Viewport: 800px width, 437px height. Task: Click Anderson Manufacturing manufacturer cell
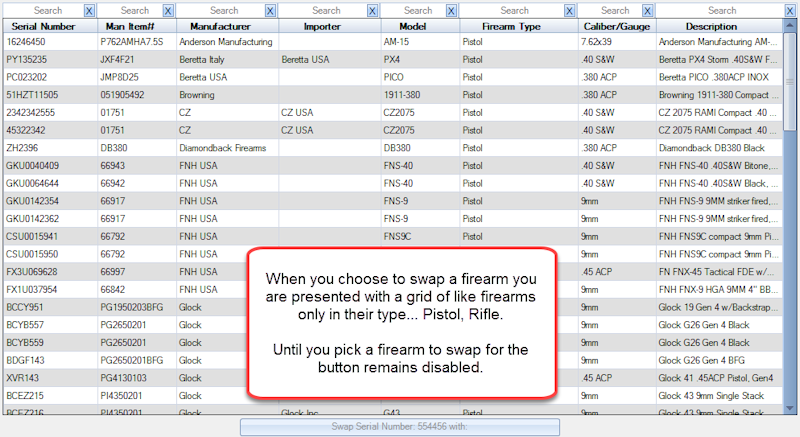coord(226,42)
